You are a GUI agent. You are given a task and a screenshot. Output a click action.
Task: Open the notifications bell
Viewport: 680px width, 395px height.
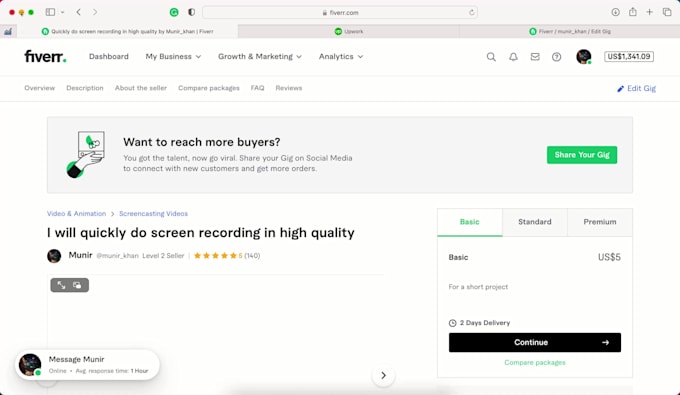click(x=513, y=57)
